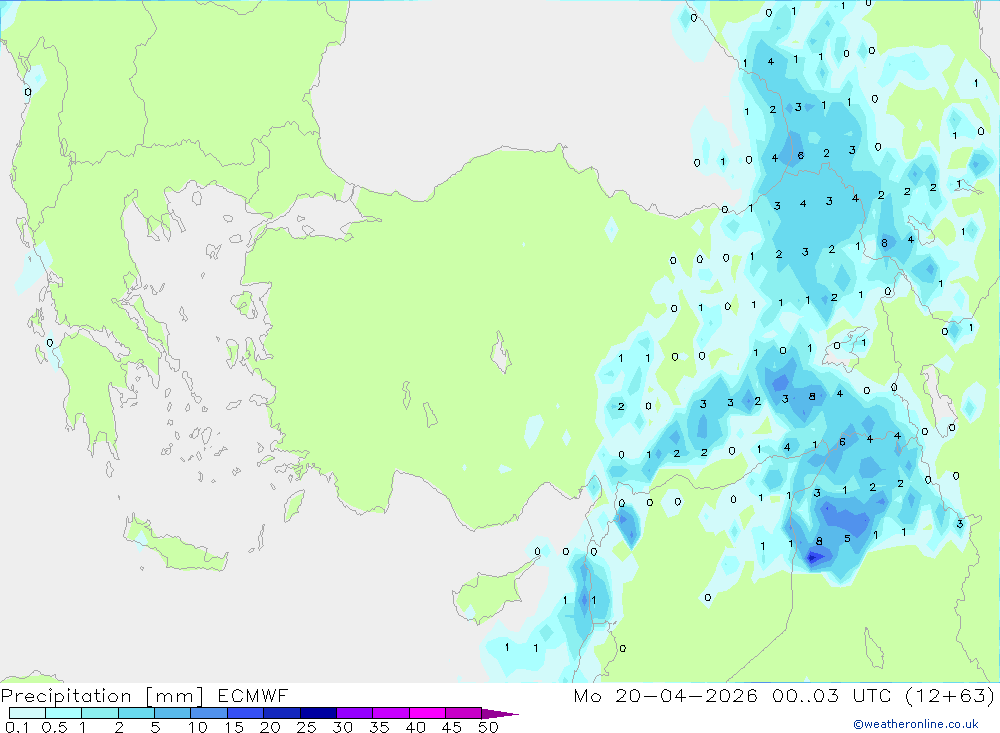Click the 10–15 mm legend color box
This screenshot has width=1000, height=733.
209,713
